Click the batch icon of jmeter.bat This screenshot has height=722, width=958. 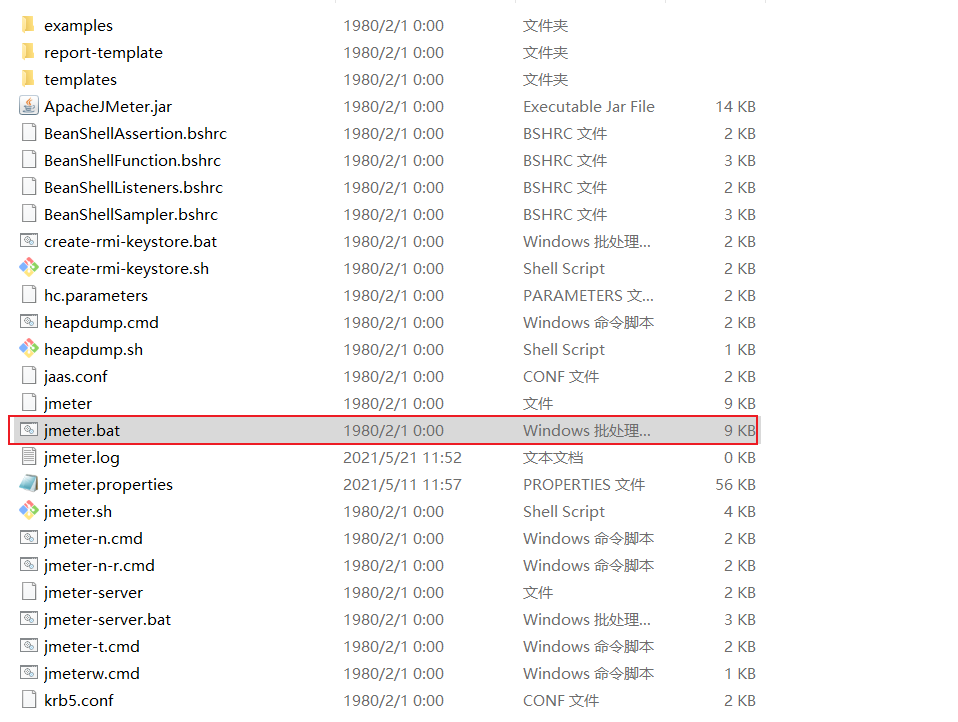click(x=29, y=429)
